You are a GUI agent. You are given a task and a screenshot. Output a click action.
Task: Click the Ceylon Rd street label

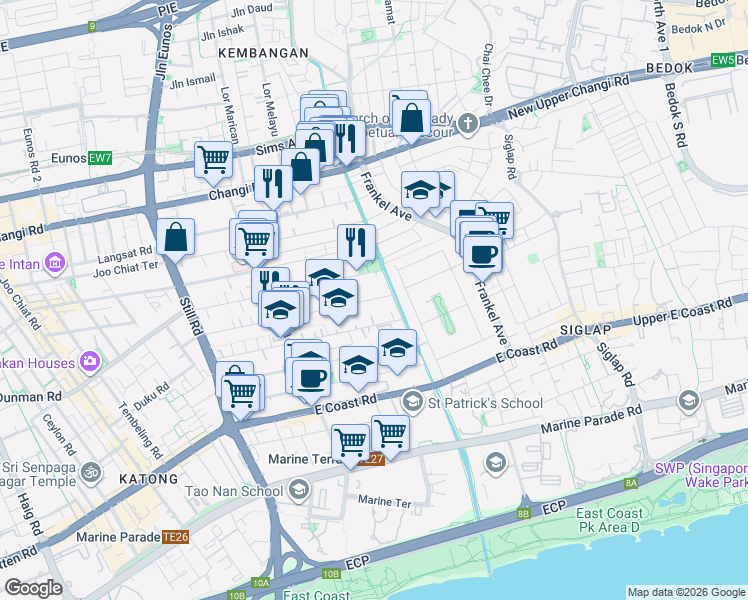(x=59, y=434)
